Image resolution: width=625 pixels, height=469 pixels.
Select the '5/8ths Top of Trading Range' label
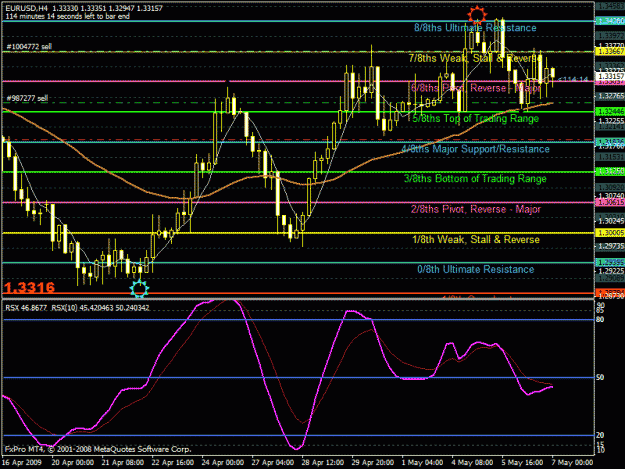coord(476,118)
